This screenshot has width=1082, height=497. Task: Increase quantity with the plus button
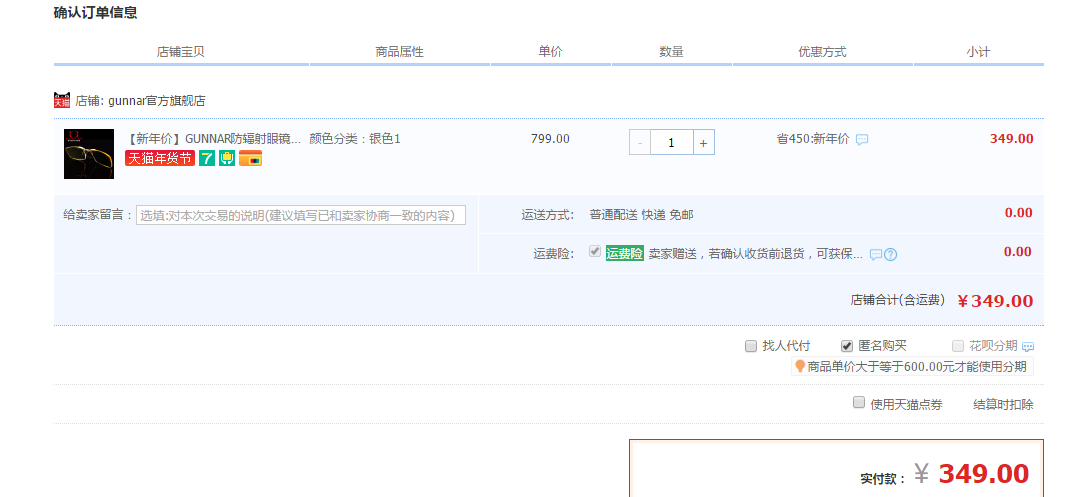click(x=703, y=143)
